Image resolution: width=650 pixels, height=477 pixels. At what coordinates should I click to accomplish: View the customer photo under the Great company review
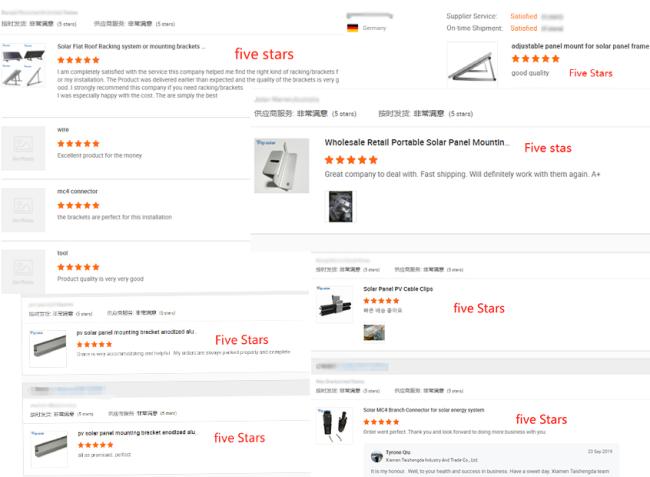[x=340, y=206]
